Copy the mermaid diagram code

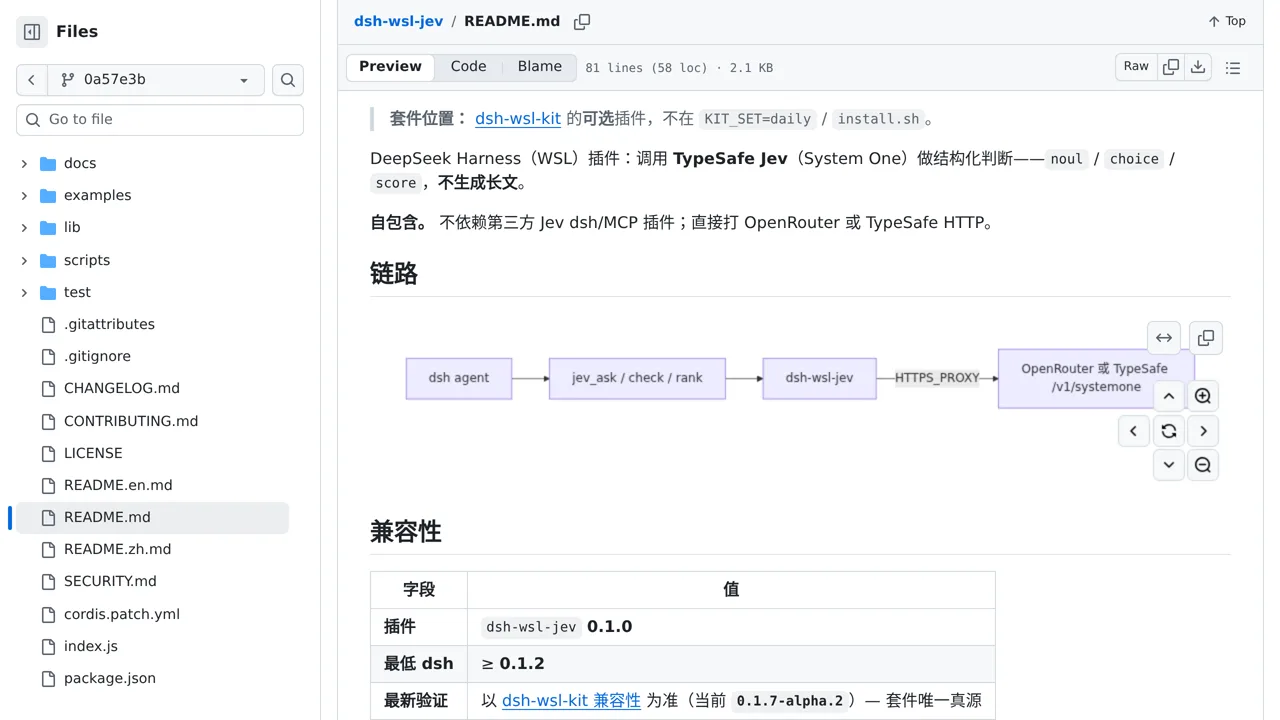pyautogui.click(x=1206, y=338)
